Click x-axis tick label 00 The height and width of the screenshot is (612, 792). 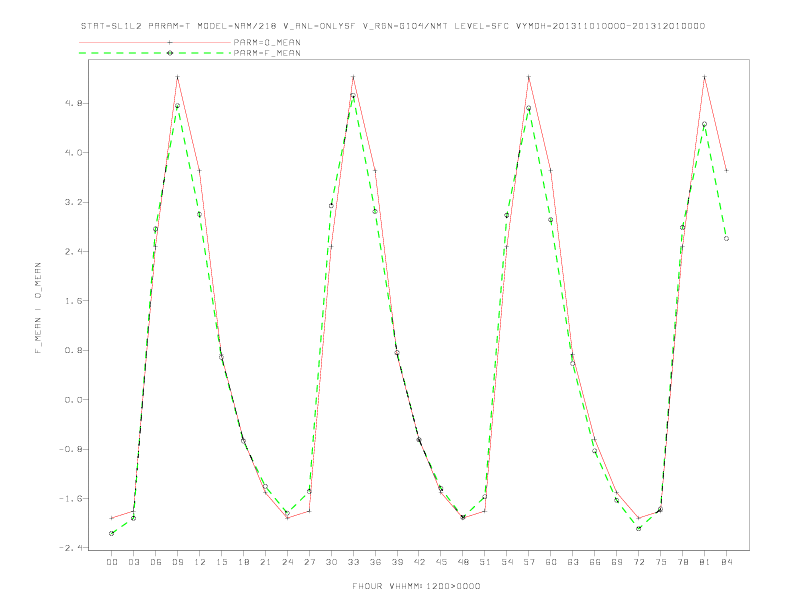(112, 562)
